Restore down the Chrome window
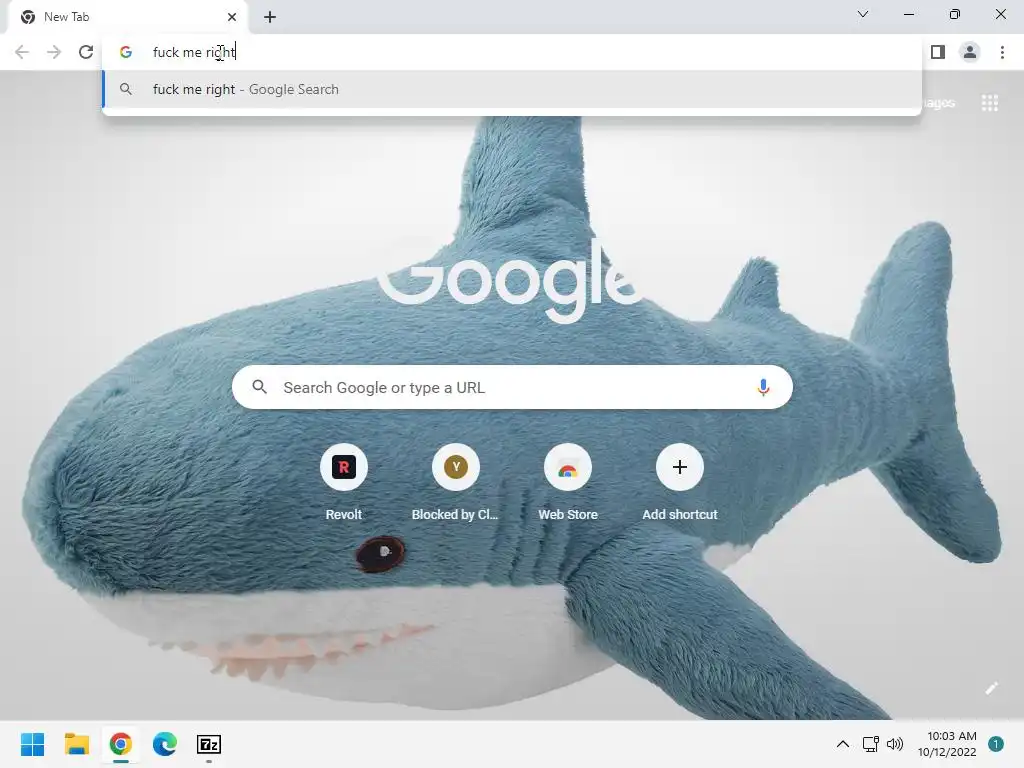The width and height of the screenshot is (1024, 768). point(955,14)
